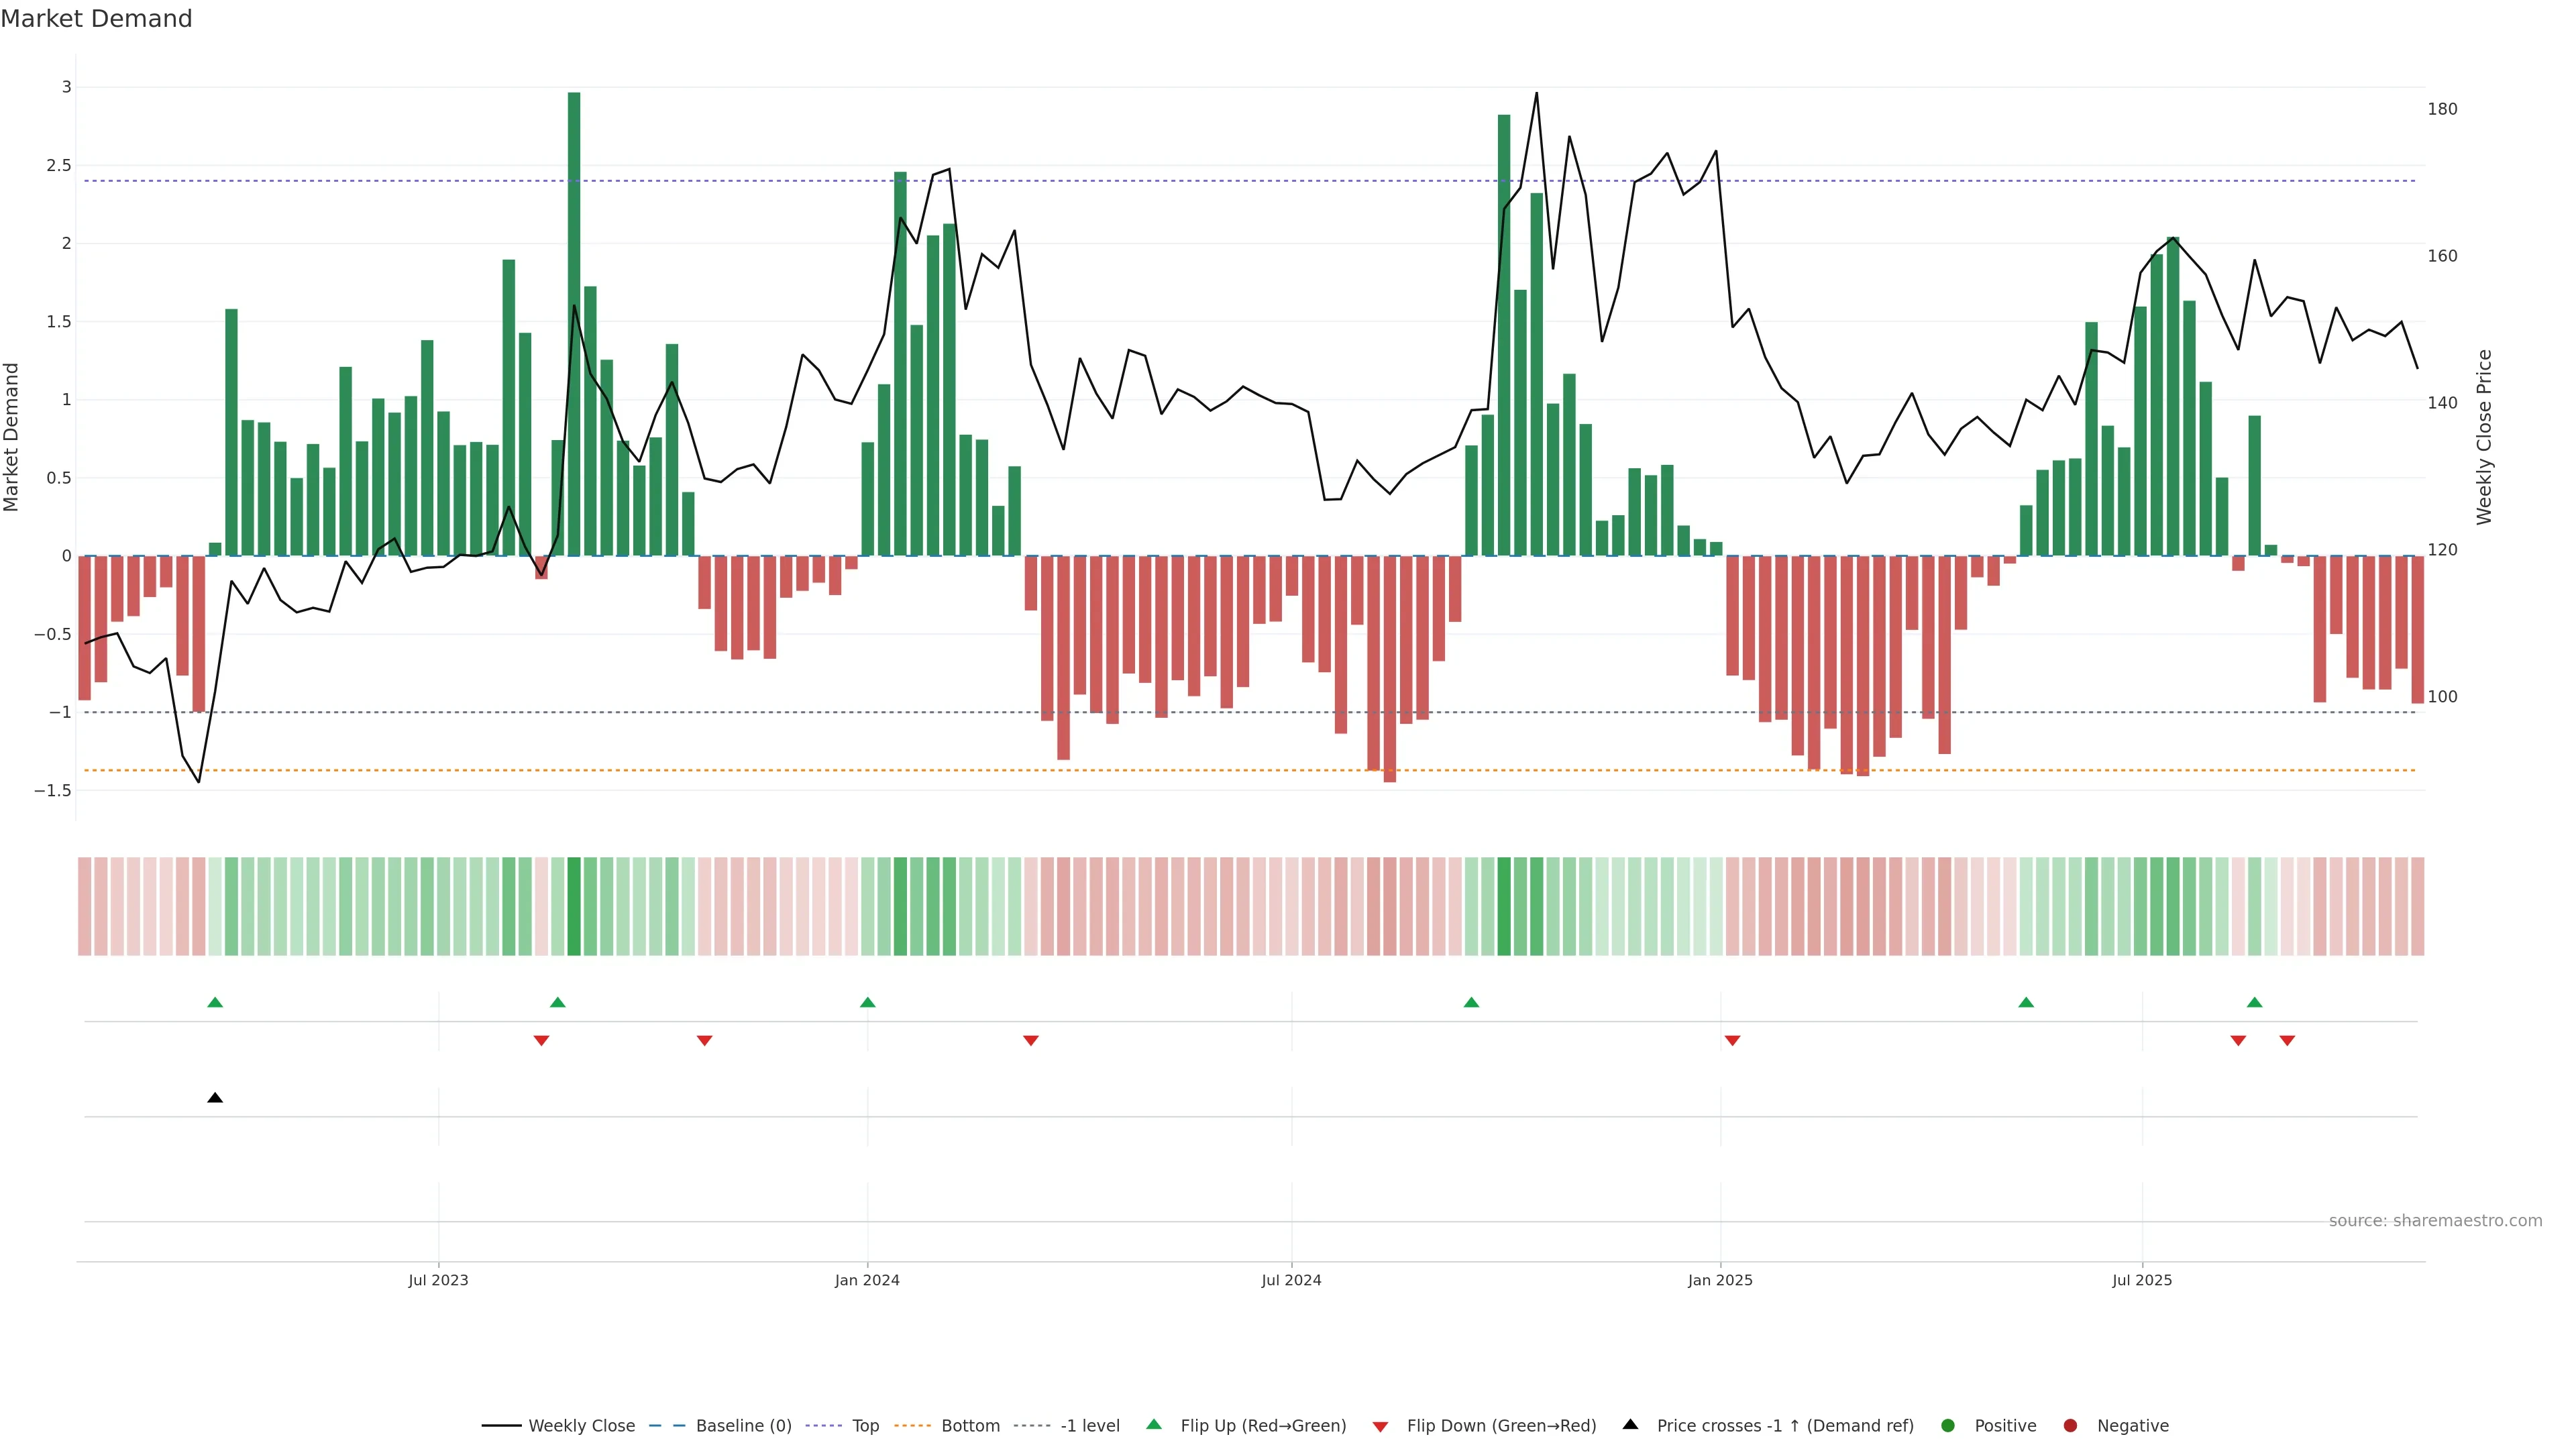This screenshot has width=2576, height=1449.
Task: Click the last green Flip Up marker in chart
Action: pos(2254,1002)
